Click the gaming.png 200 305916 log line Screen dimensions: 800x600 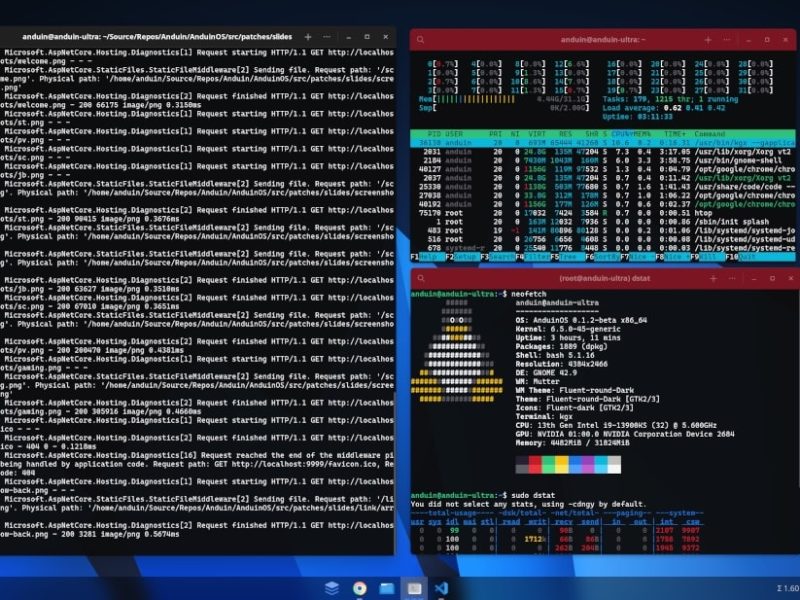101,412
